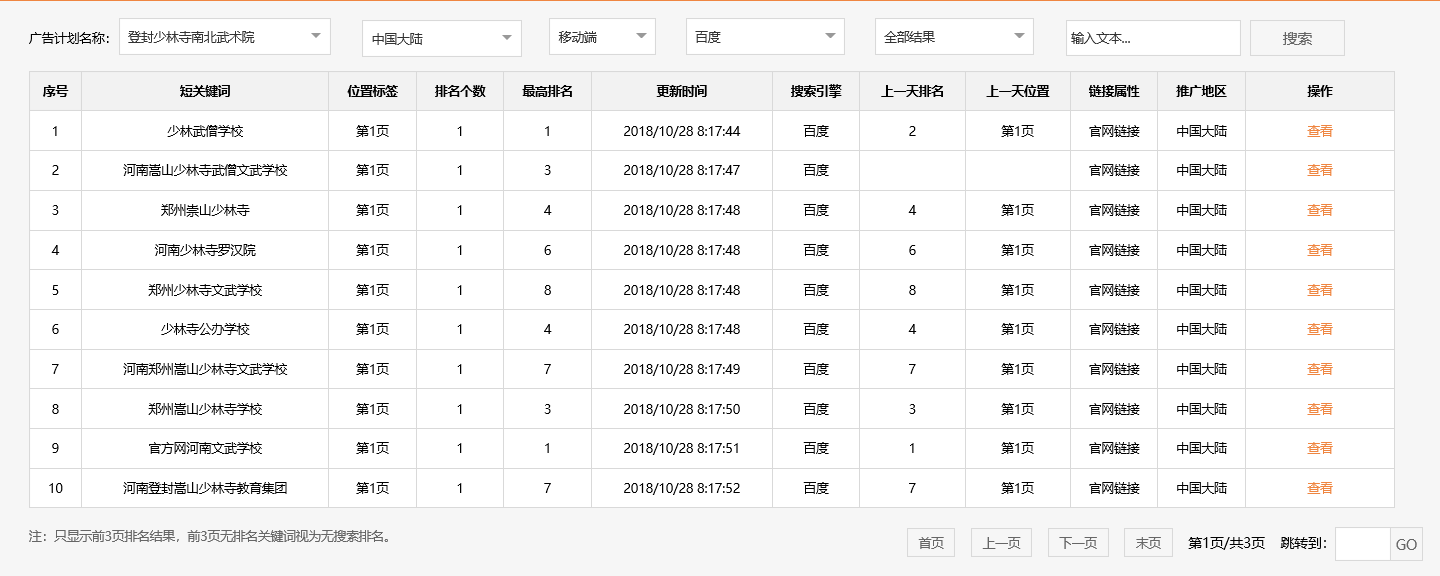The image size is (1440, 576).
Task: Click the 最高排名 column header
Action: [x=547, y=91]
